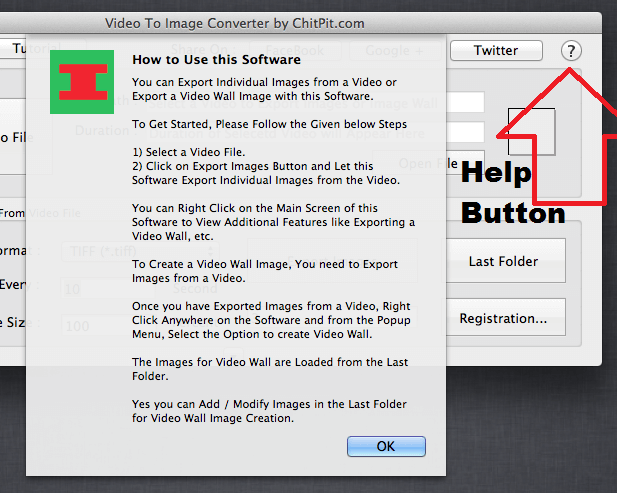Click the green and red app icon
The height and width of the screenshot is (493, 617).
click(x=82, y=82)
